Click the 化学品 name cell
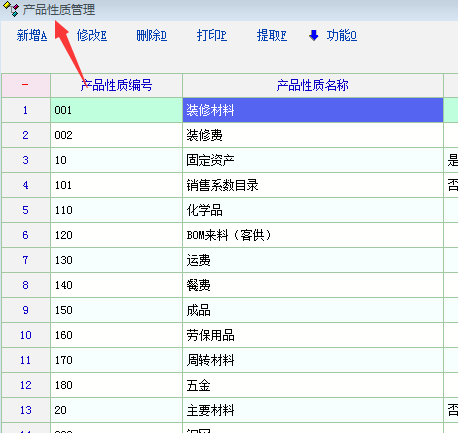This screenshot has width=458, height=433. pyautogui.click(x=313, y=210)
